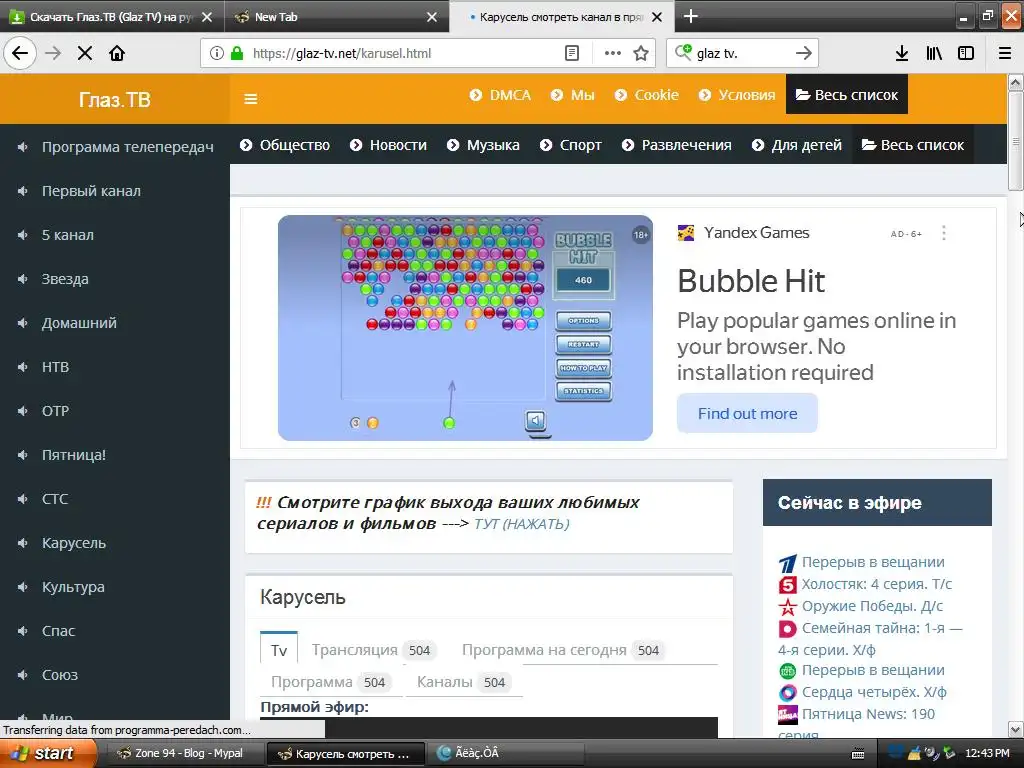Close the New Tab tab
This screenshot has height=768, width=1024.
point(432,17)
